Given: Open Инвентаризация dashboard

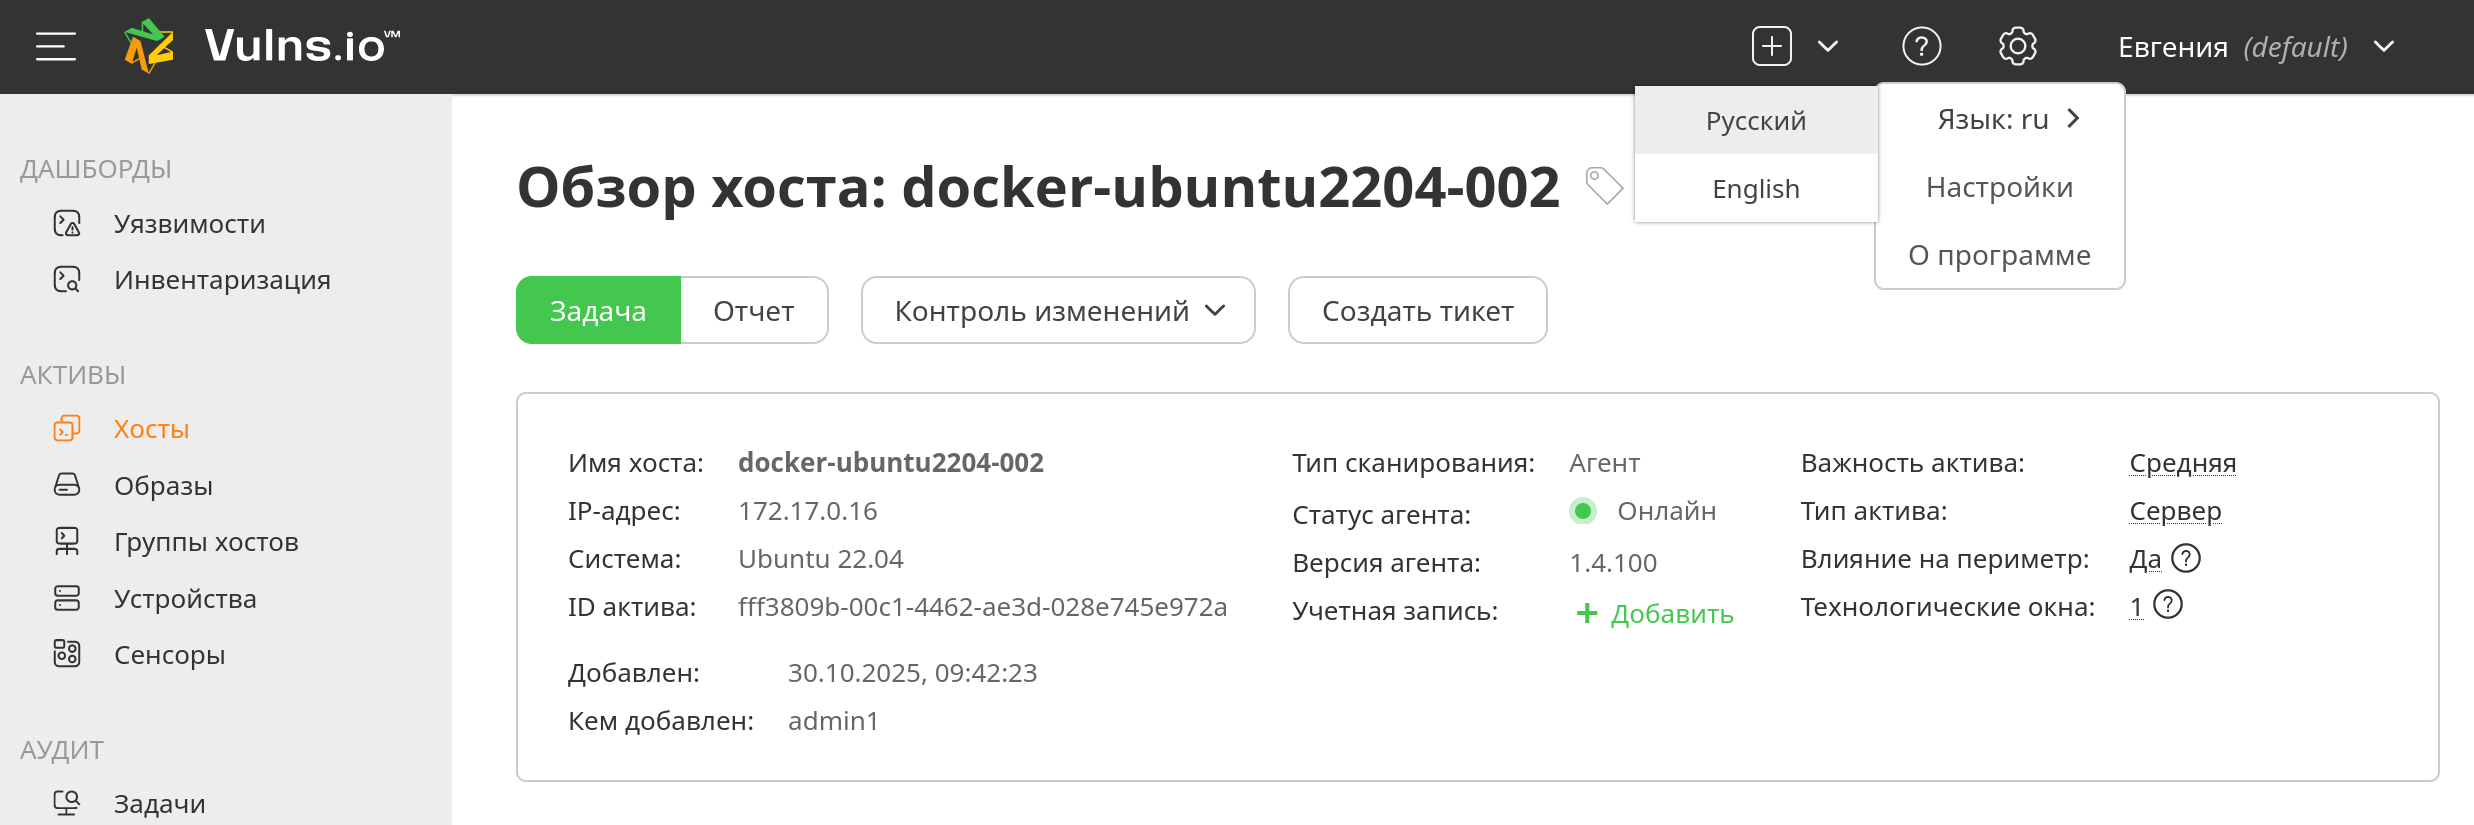Looking at the screenshot, I should (222, 280).
